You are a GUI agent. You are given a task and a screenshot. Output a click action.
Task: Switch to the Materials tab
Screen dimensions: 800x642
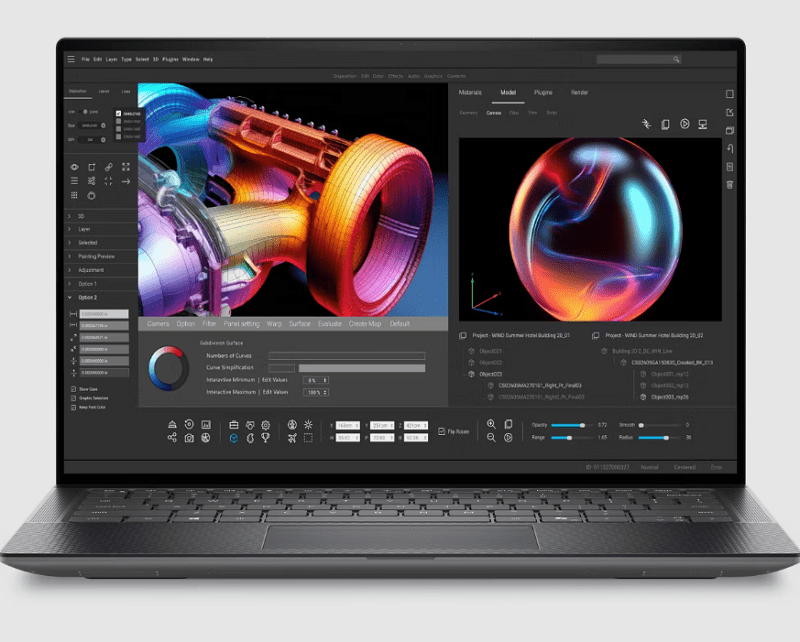coord(470,92)
